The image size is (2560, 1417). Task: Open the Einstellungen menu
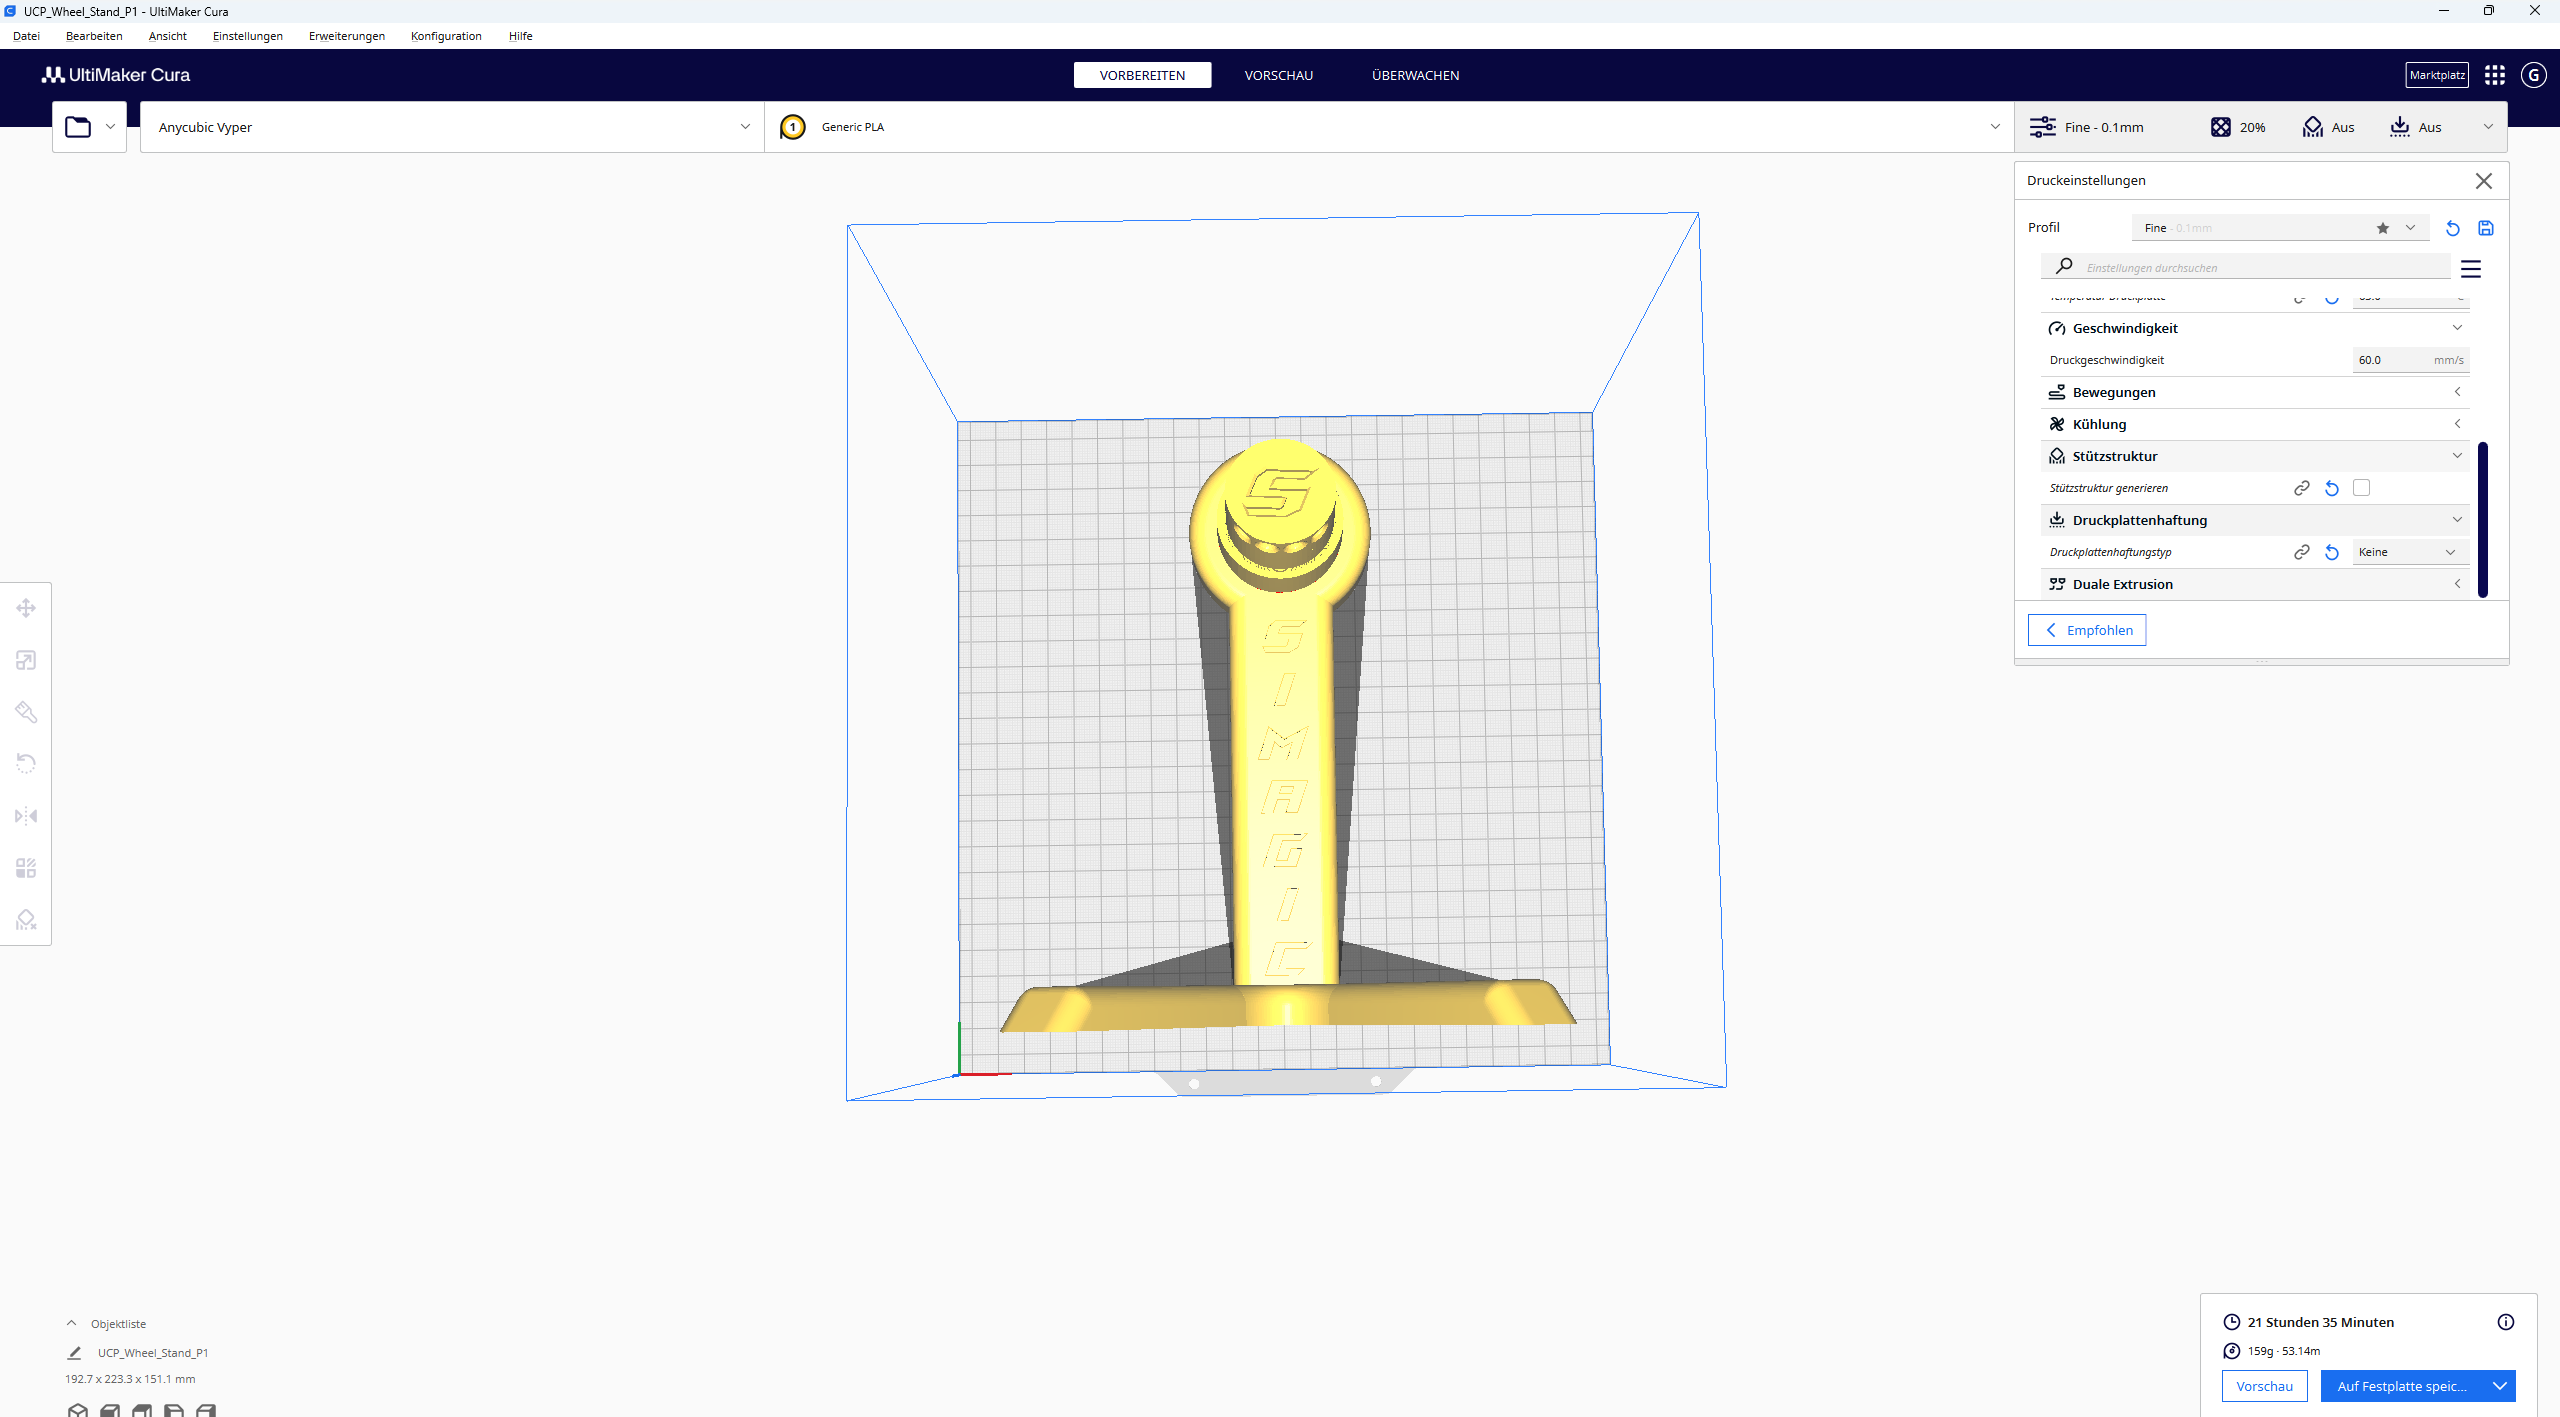[248, 36]
